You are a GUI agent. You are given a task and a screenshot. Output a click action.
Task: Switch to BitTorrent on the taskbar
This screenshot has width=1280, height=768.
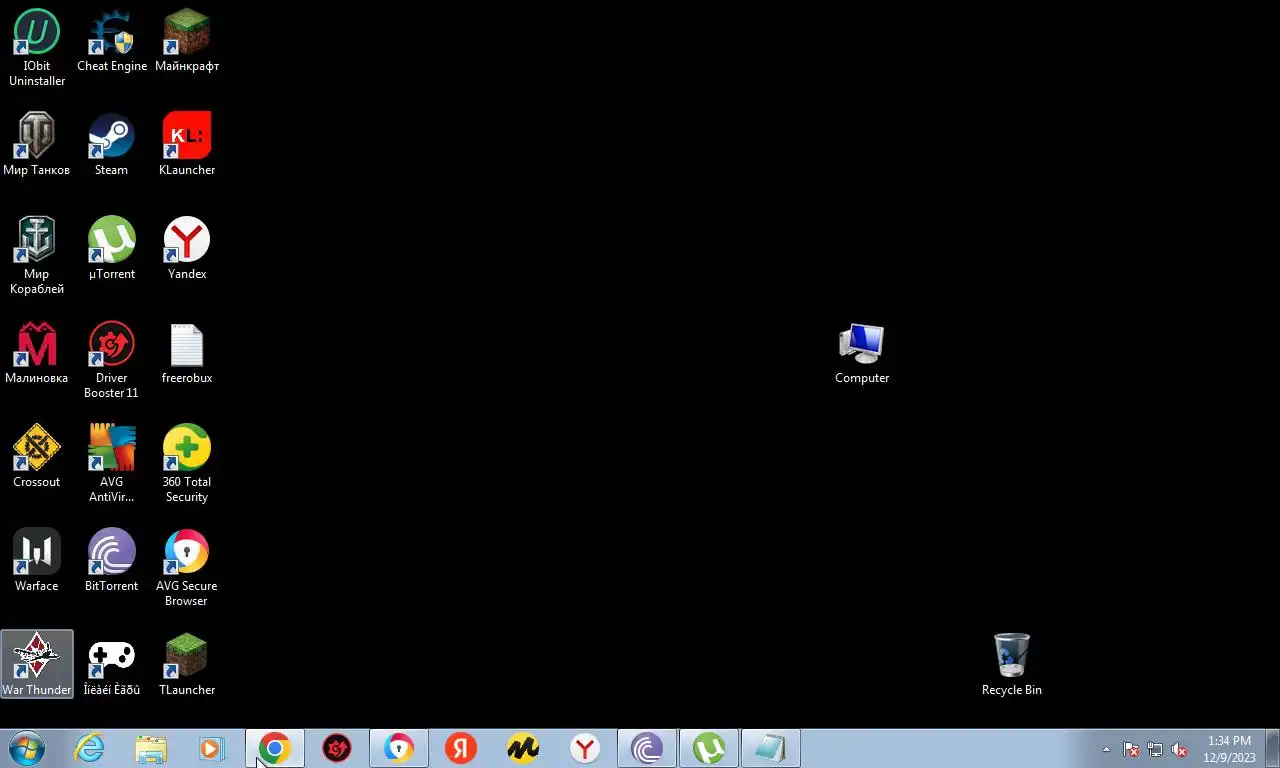coord(647,748)
